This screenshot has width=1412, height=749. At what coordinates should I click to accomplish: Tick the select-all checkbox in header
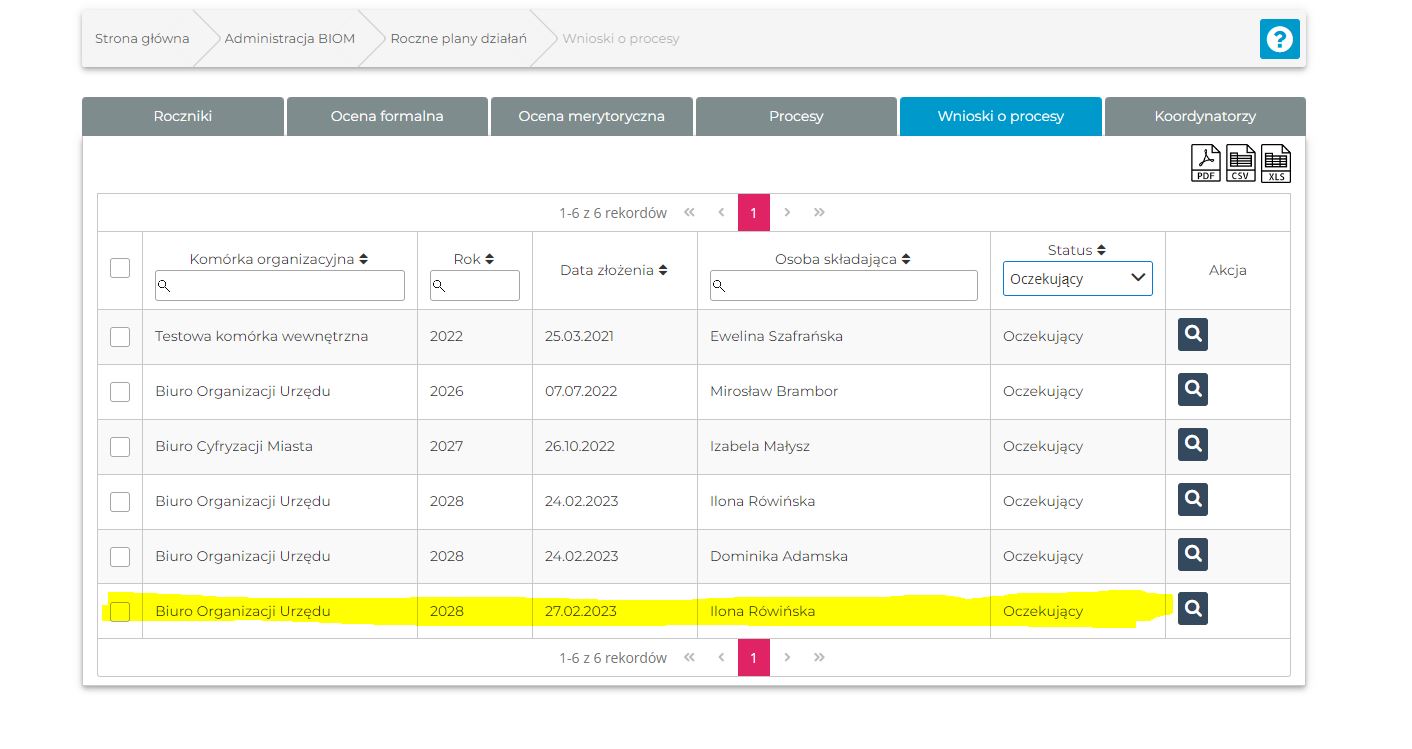[x=120, y=268]
